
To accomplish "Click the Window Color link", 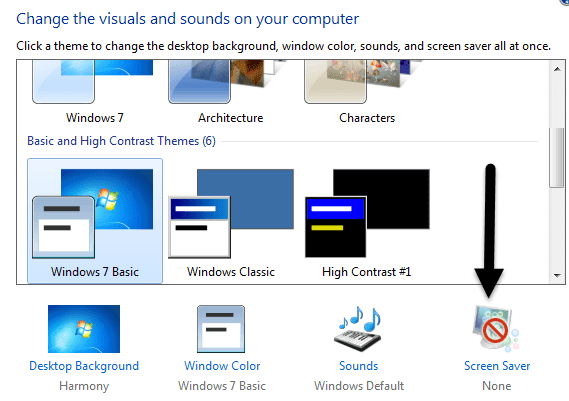I will click(x=222, y=366).
